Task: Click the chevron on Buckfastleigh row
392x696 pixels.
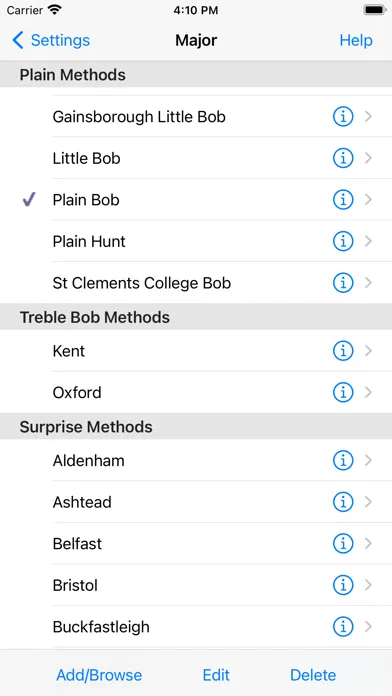Action: point(368,627)
